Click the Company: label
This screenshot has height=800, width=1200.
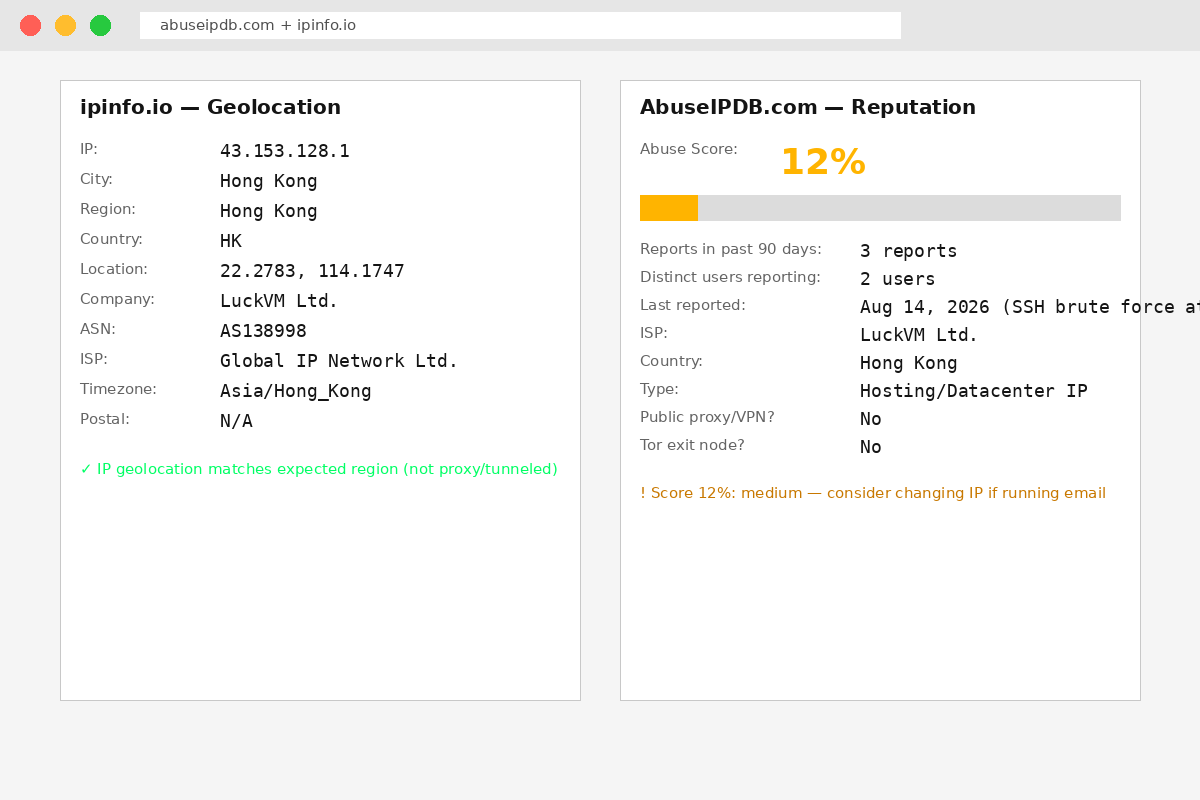(x=117, y=299)
